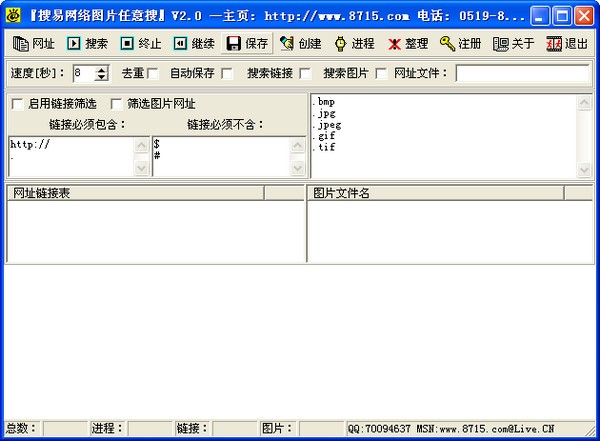Viewport: 600px width, 441px height.
Task: Click the 保存 (save) floppy button
Action: pyautogui.click(x=247, y=43)
